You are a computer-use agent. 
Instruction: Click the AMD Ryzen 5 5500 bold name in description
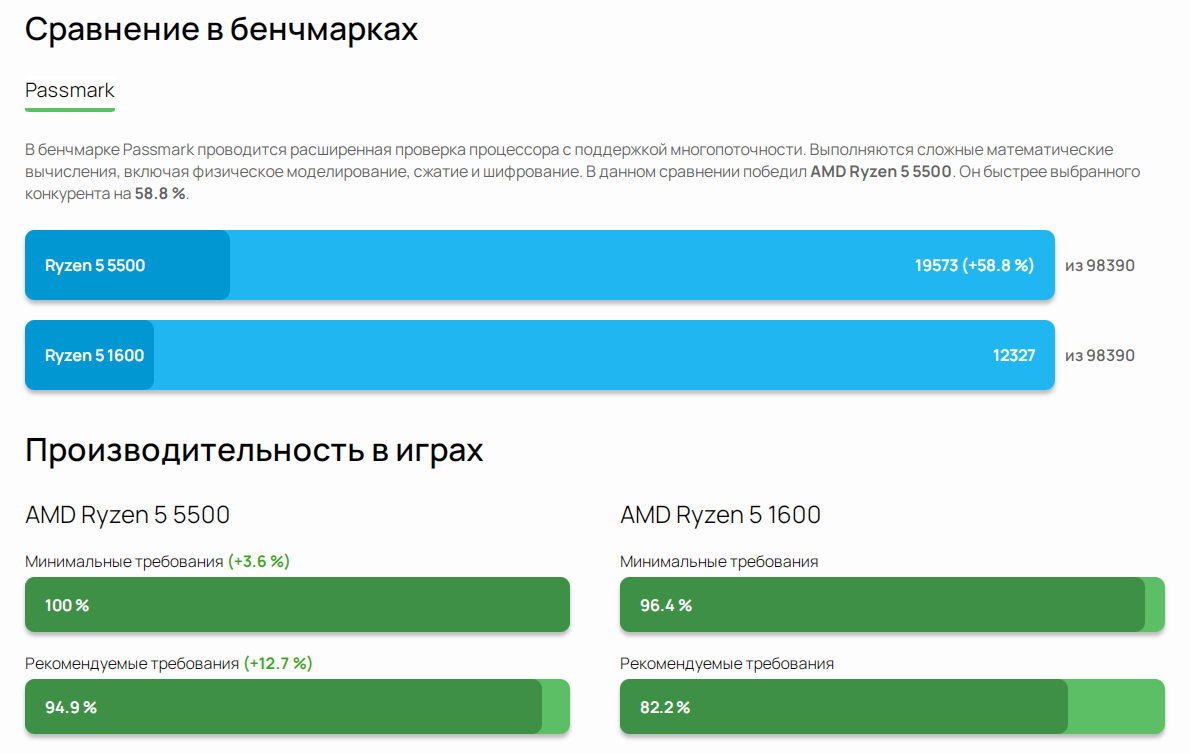click(x=880, y=172)
